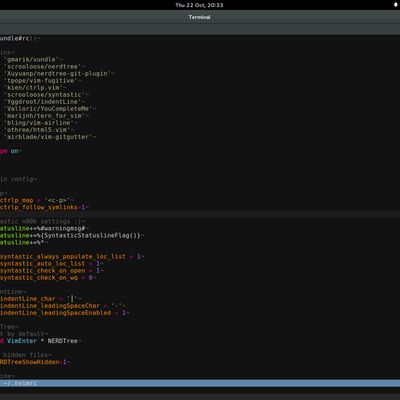
Task: Click indentLine_leadingSpaceEnabled setting
Action: click(64, 313)
